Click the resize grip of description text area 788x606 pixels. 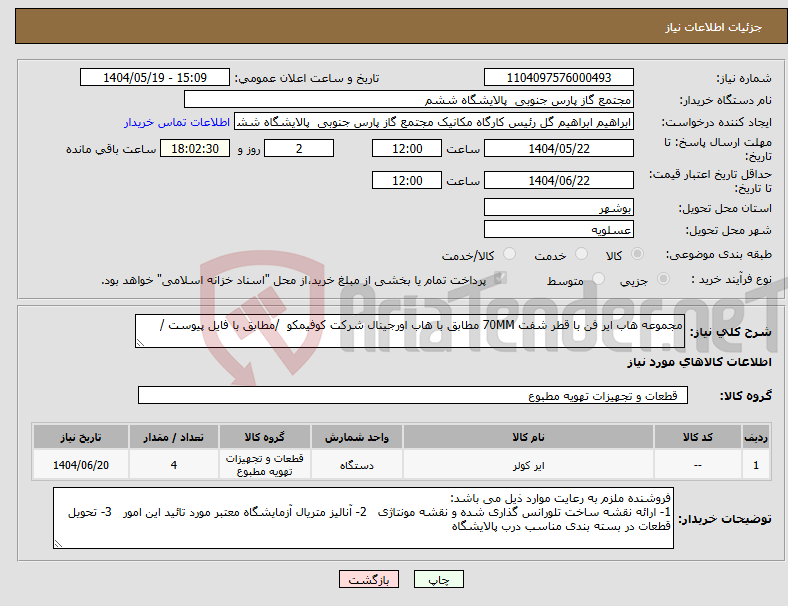click(140, 343)
